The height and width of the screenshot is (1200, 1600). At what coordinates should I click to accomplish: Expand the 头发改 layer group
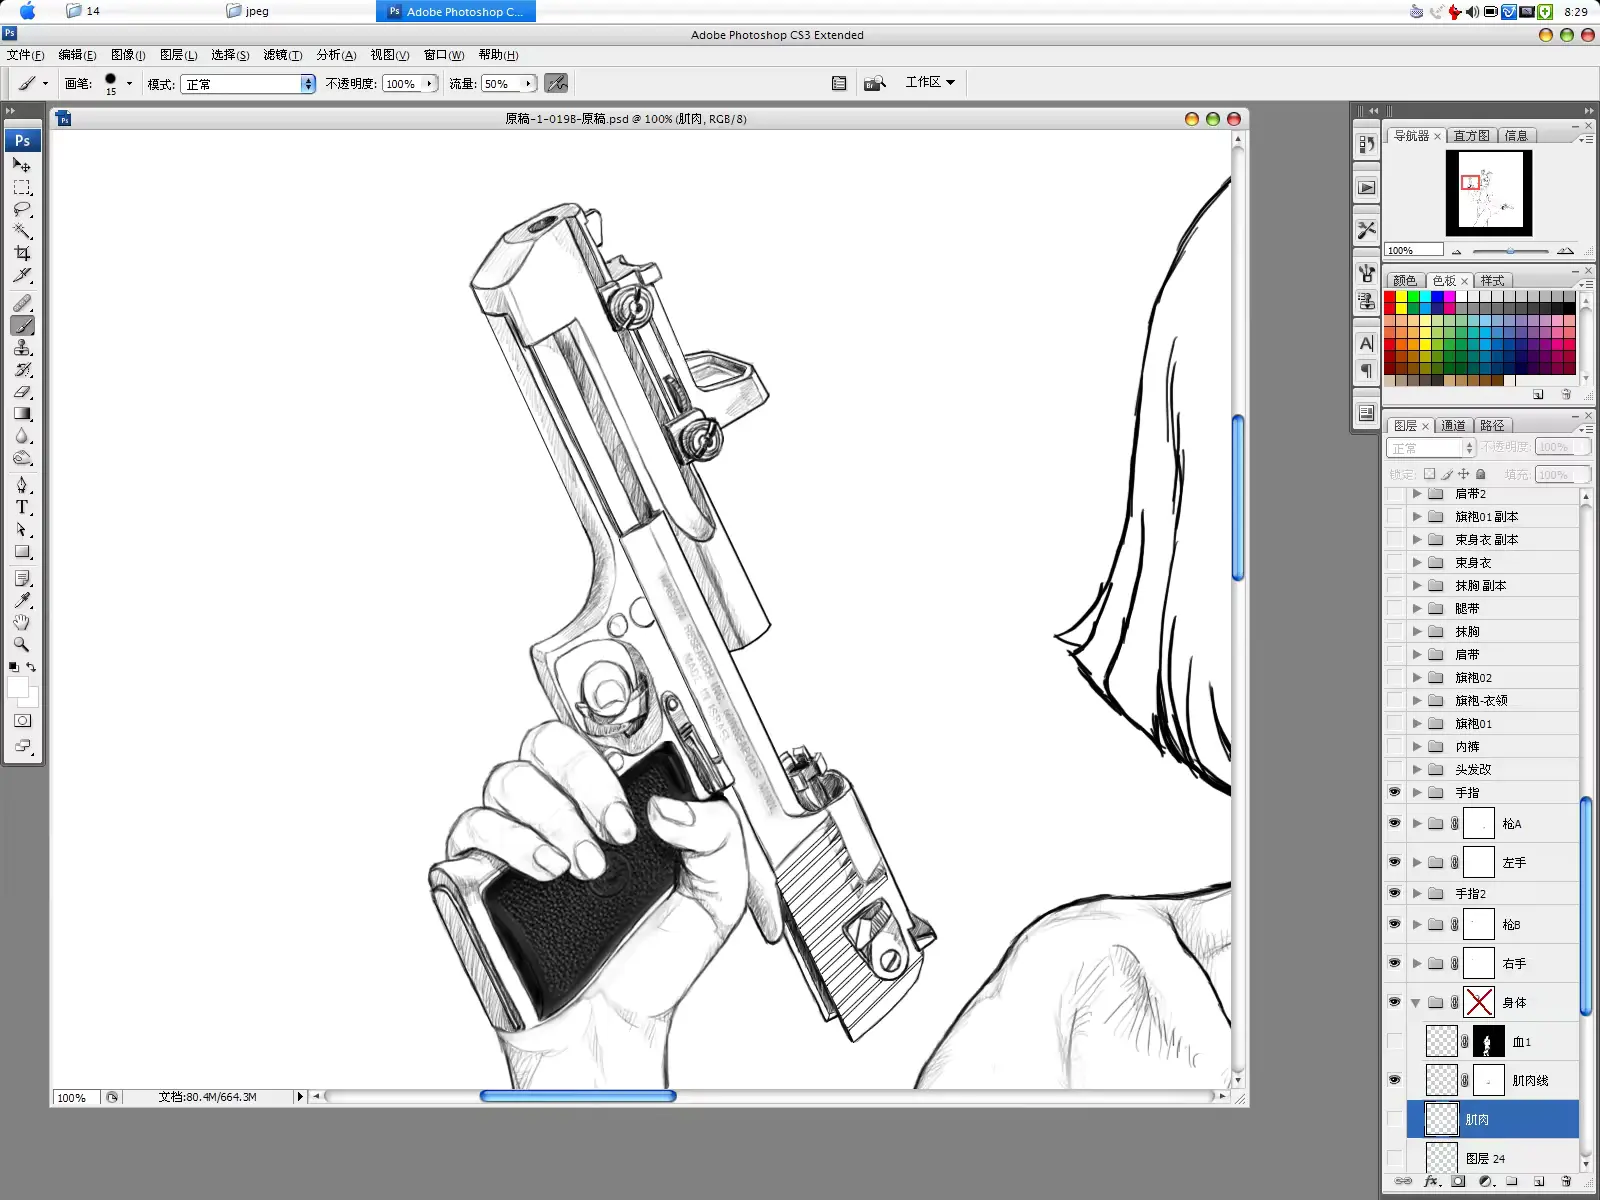click(1416, 769)
